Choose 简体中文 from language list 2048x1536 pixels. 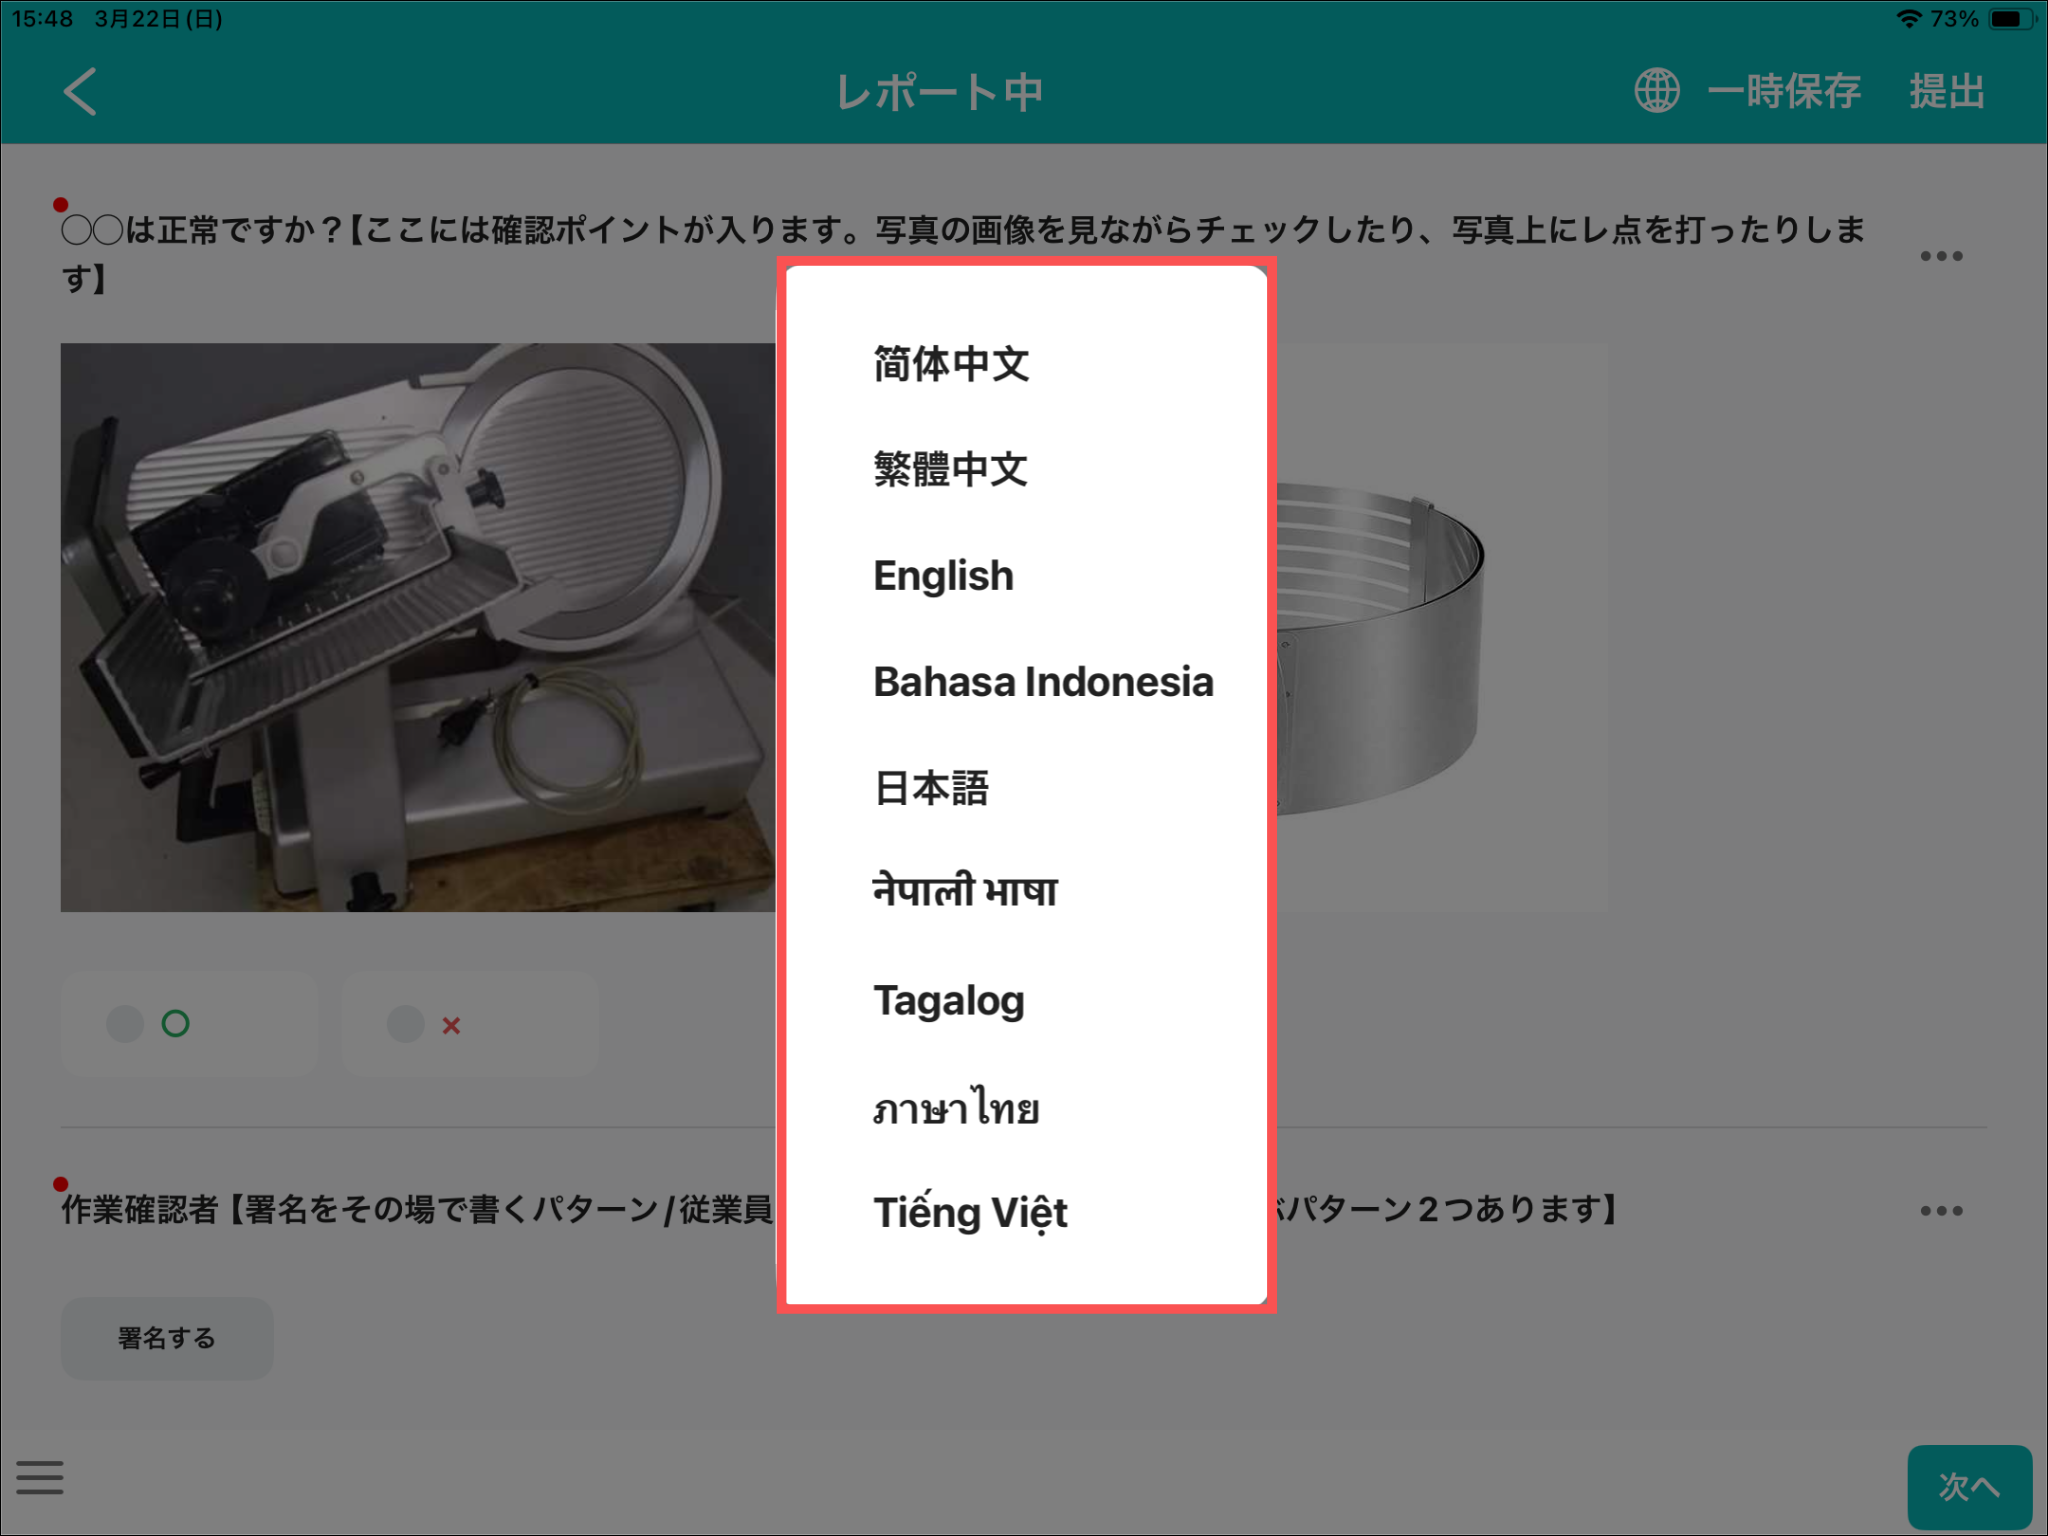[951, 364]
